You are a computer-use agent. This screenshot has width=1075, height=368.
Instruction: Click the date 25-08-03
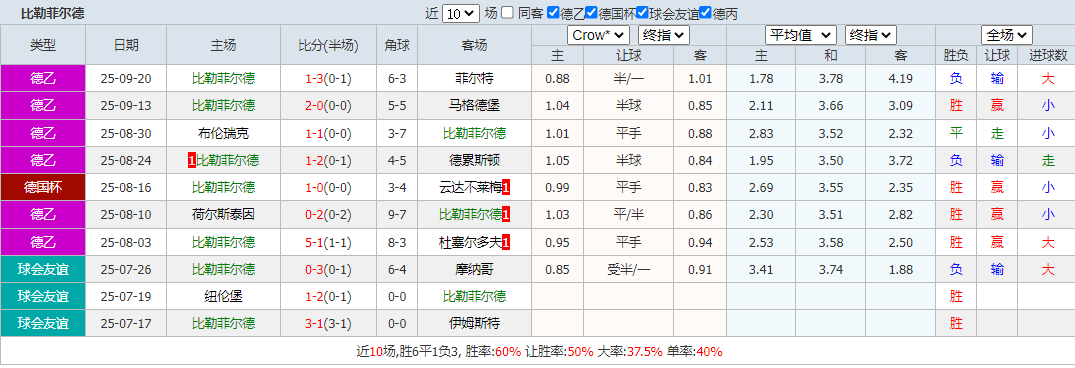[126, 242]
